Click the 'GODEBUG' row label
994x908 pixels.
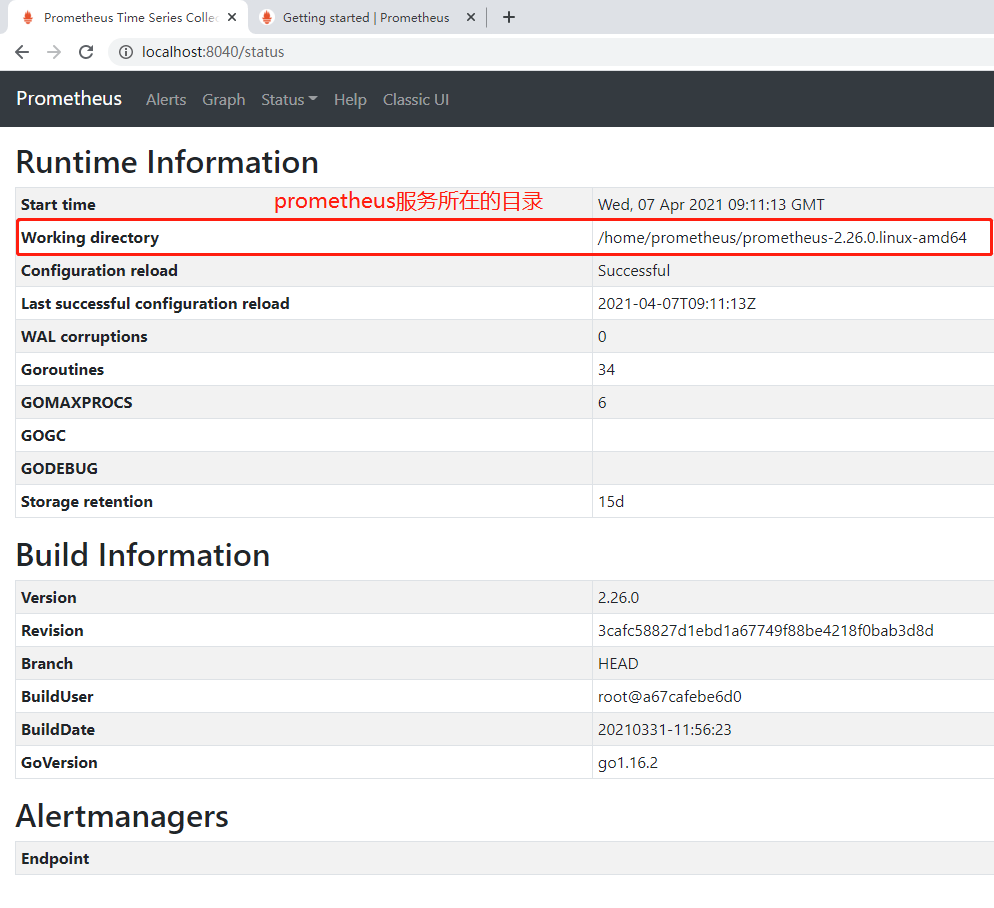pos(59,469)
